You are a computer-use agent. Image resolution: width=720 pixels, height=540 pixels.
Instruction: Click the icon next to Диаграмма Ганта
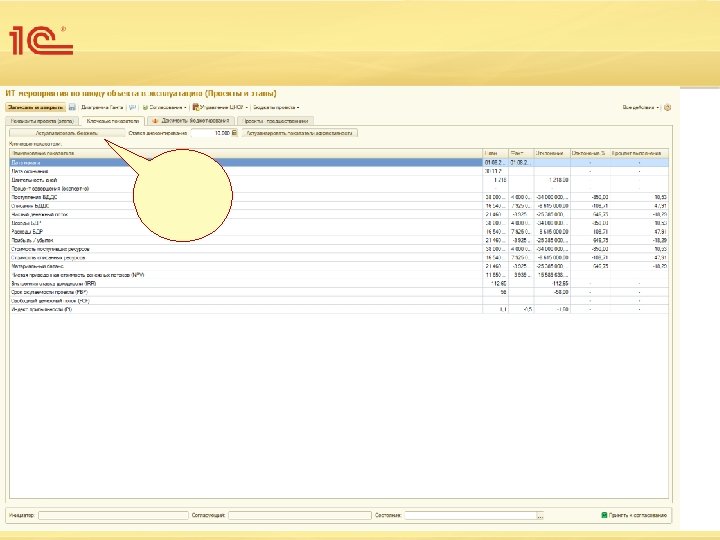pos(132,106)
